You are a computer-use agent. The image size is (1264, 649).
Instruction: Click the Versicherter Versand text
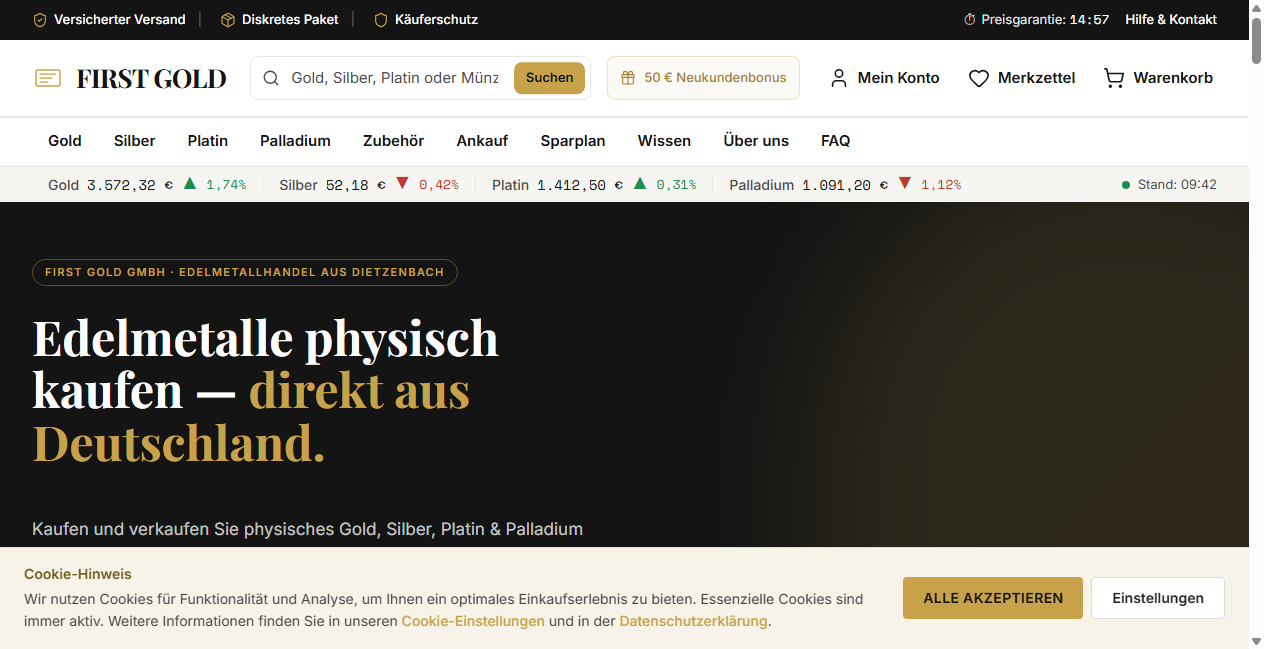(x=120, y=20)
